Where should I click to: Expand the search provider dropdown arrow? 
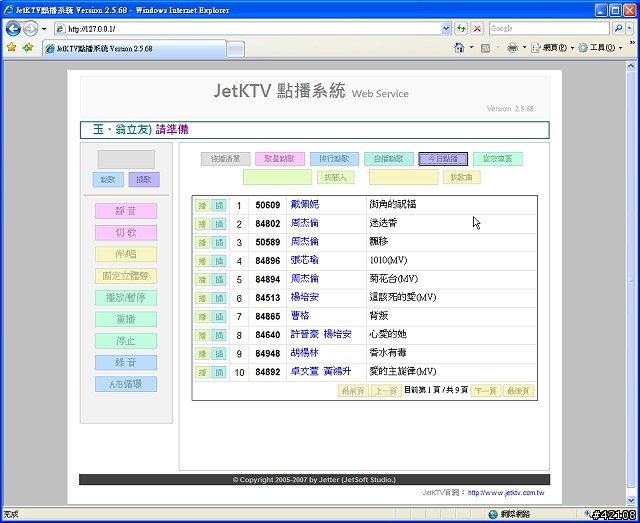pos(629,29)
